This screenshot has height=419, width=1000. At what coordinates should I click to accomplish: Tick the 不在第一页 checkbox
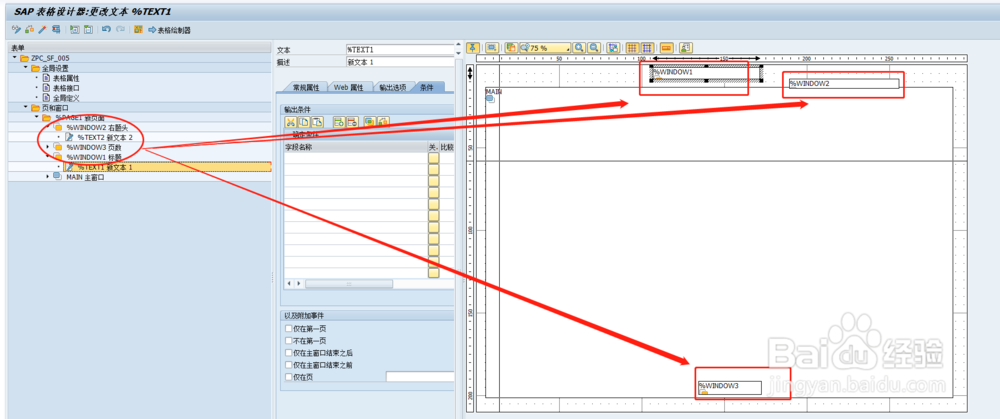[x=289, y=341]
